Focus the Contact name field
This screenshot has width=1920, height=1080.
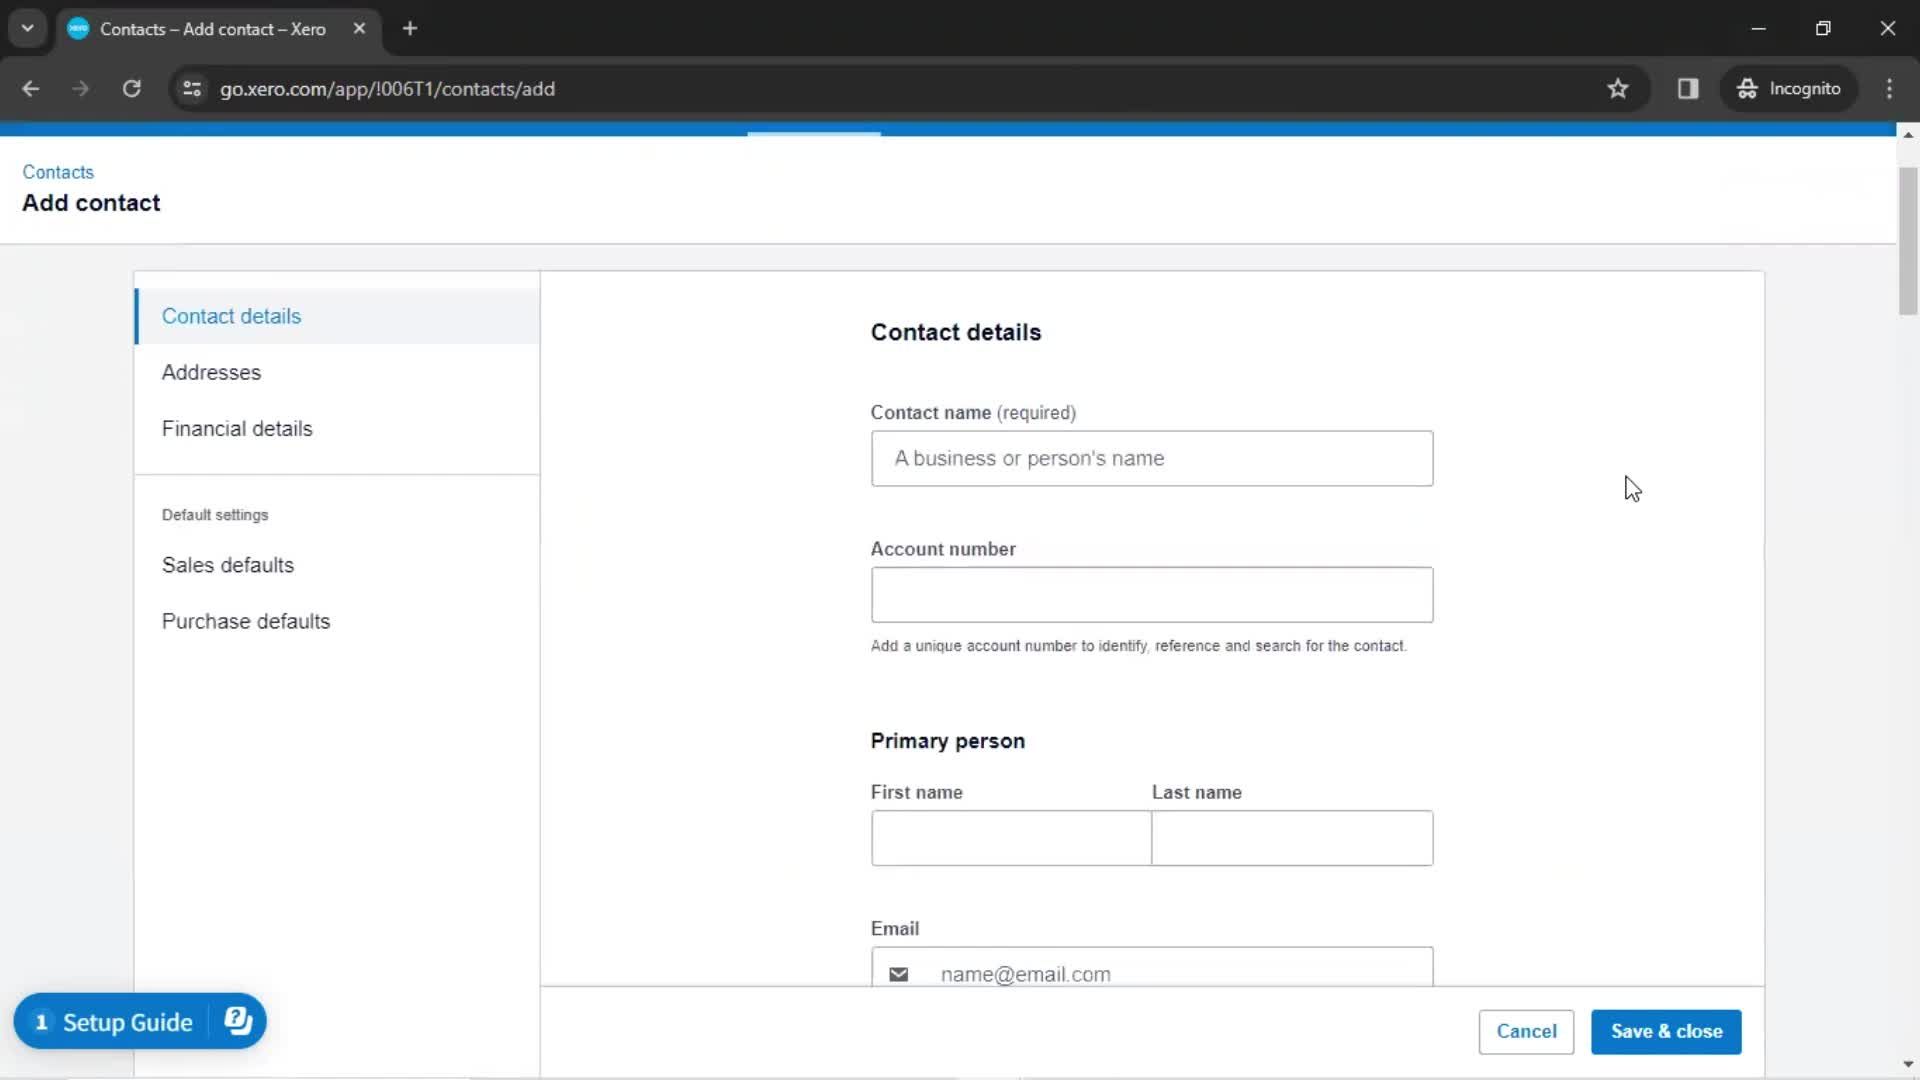[1152, 458]
